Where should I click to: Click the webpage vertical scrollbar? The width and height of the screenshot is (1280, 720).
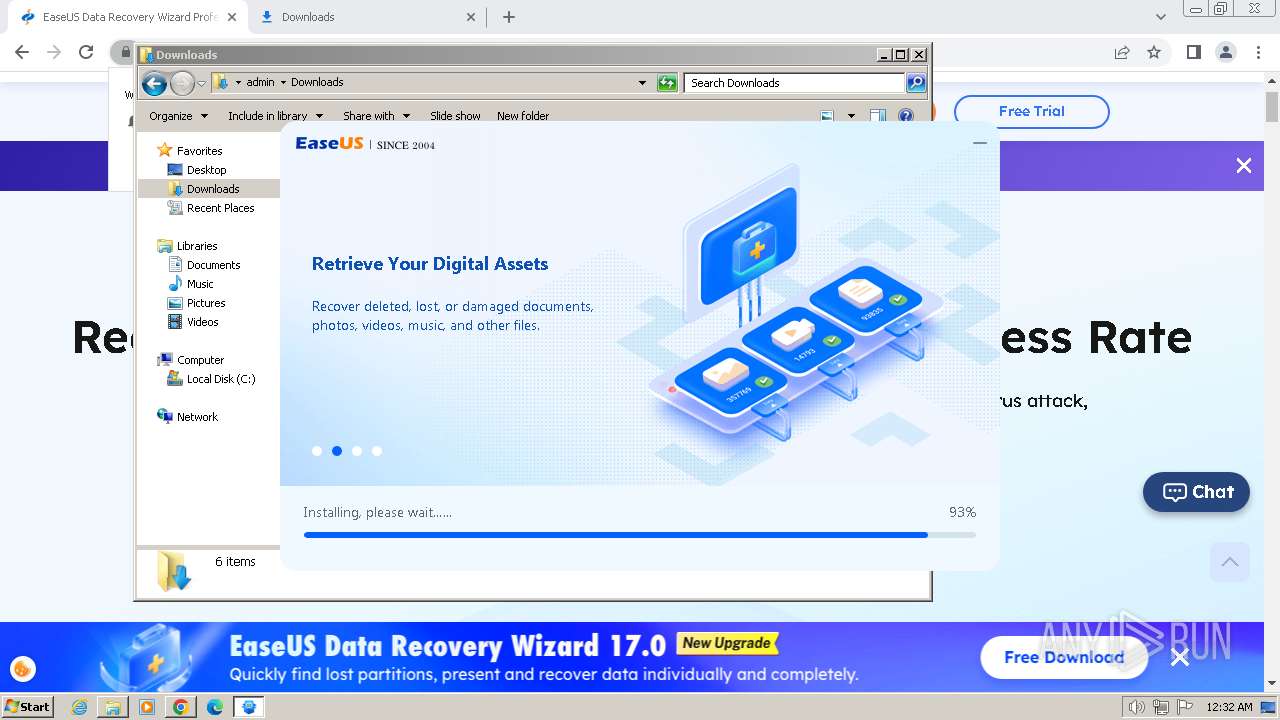point(1272,385)
